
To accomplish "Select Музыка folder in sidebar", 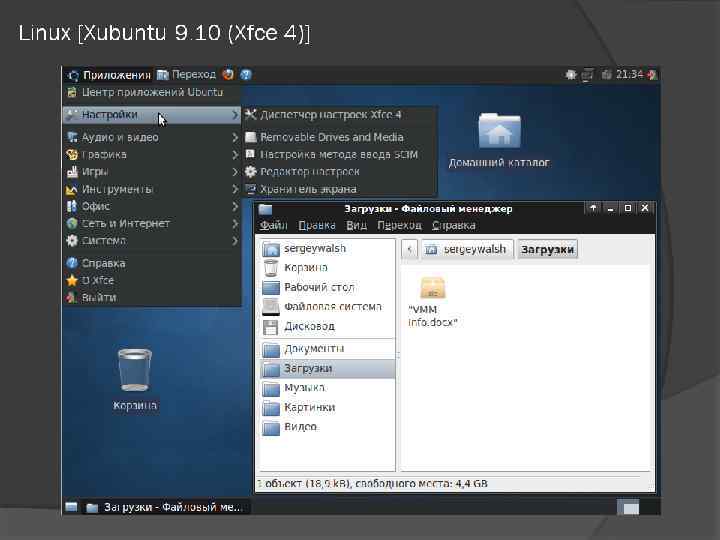I will point(327,388).
